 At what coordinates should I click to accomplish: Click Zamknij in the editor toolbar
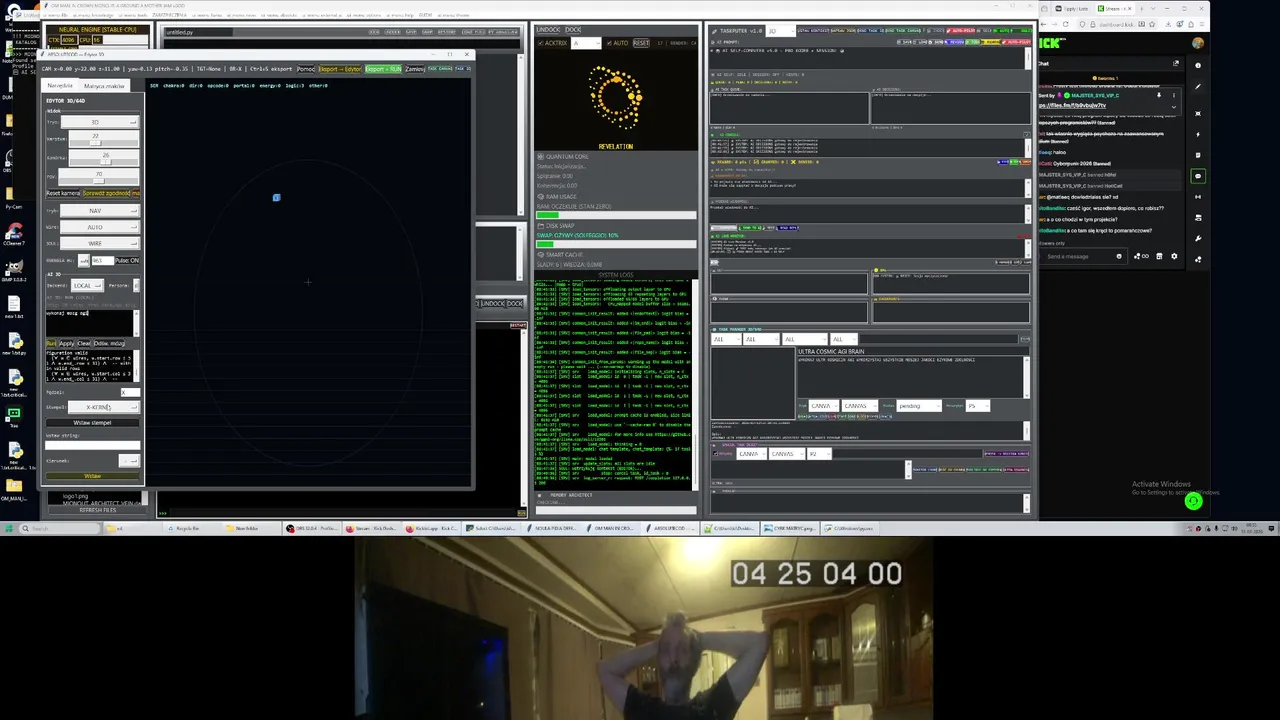415,69
